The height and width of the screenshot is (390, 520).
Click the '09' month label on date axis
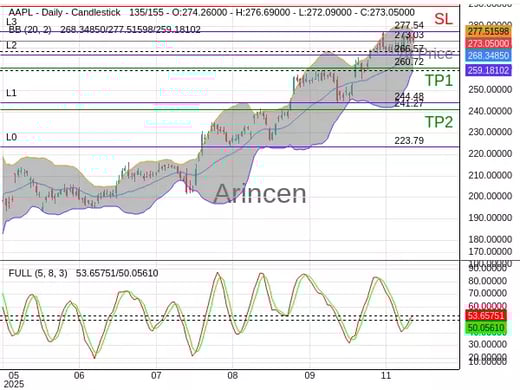309,376
